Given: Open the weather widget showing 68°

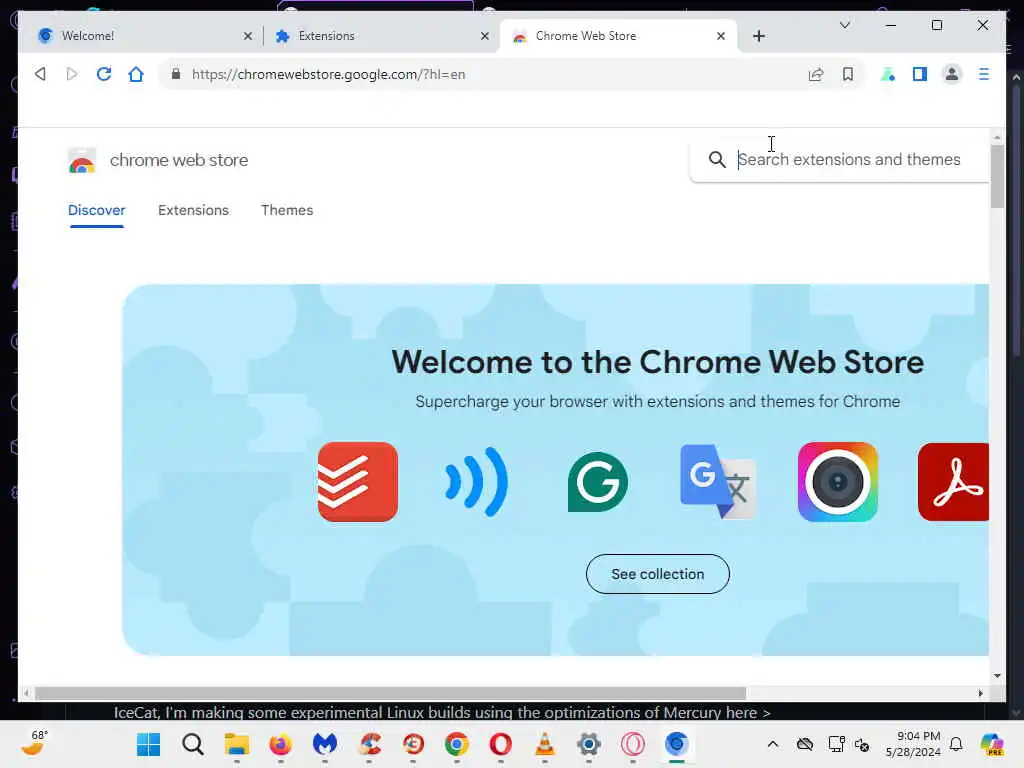Looking at the screenshot, I should [x=34, y=743].
